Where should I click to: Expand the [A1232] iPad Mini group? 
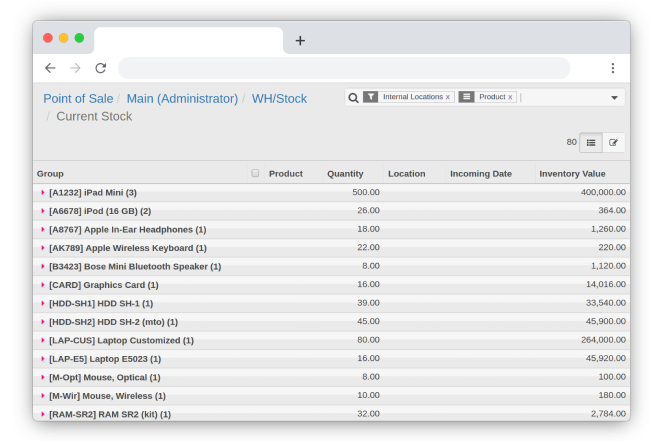[x=43, y=192]
